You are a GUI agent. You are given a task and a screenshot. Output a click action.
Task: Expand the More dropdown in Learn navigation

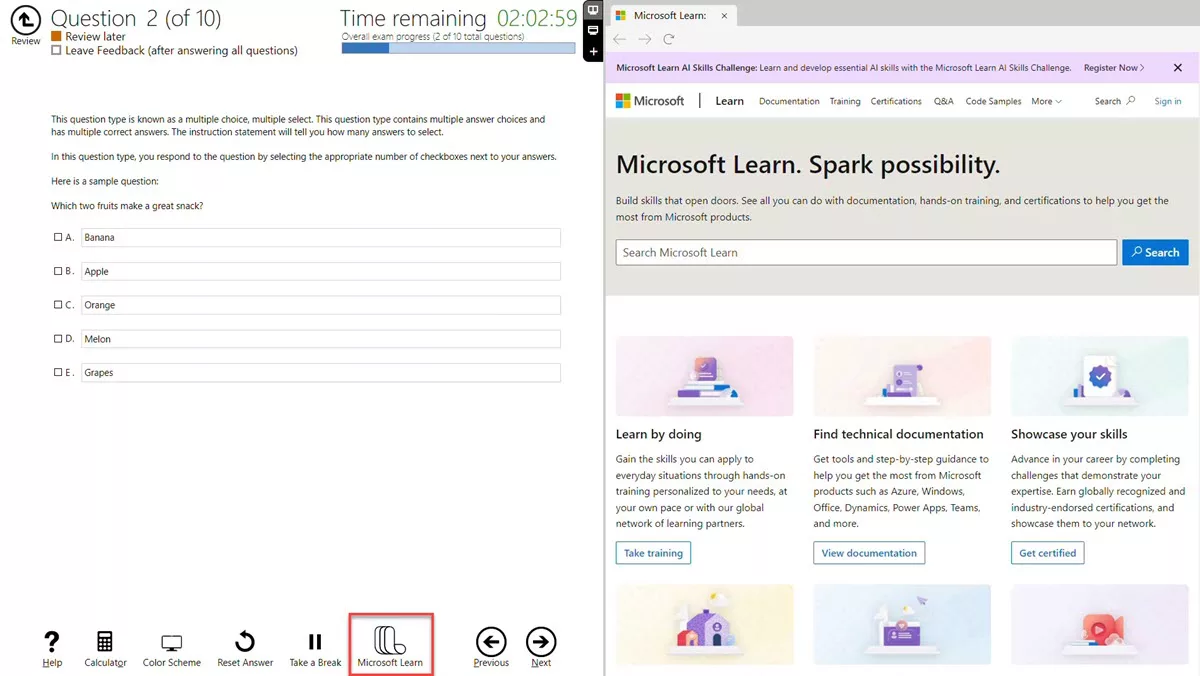pyautogui.click(x=1047, y=101)
